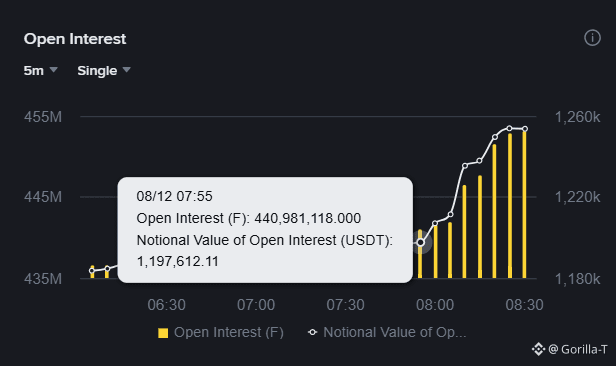
Task: Select the tallest yellow bar near 08:25
Action: (510, 206)
